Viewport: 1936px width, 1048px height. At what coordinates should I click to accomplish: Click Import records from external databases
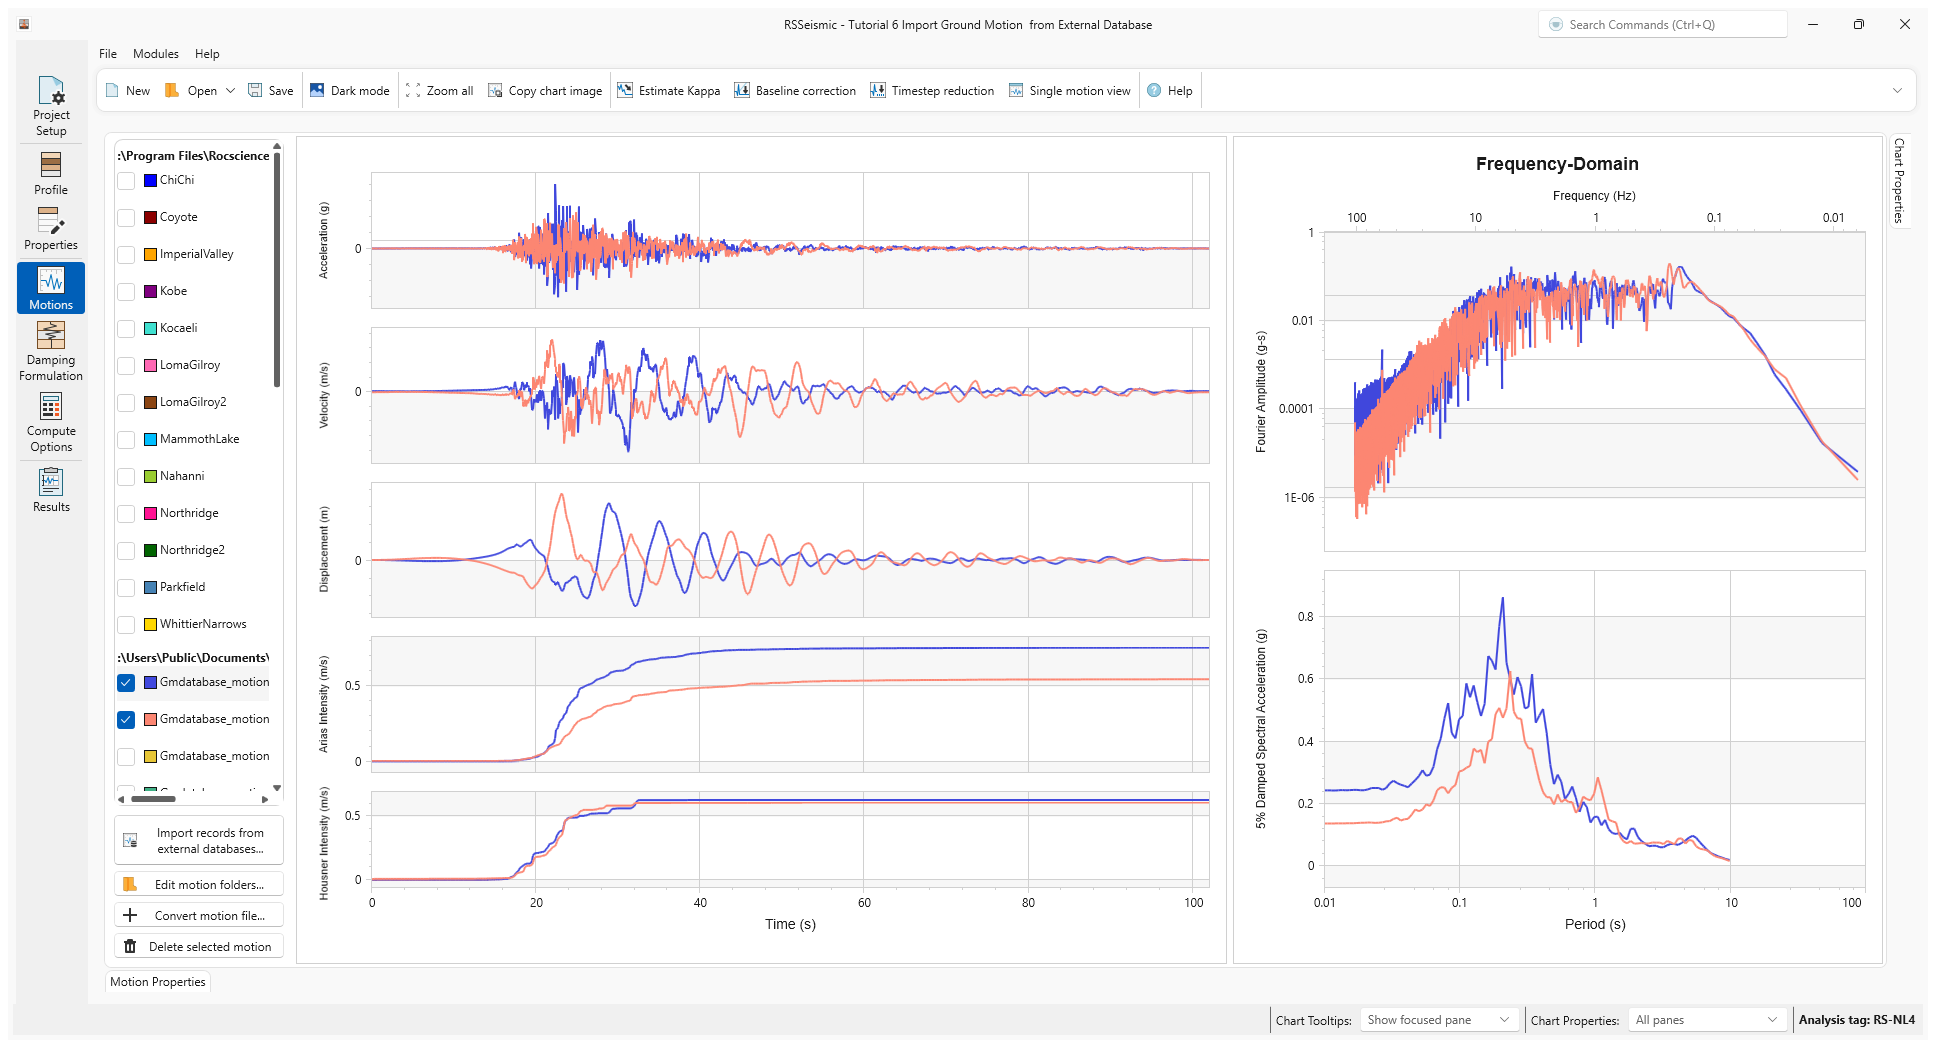point(198,839)
